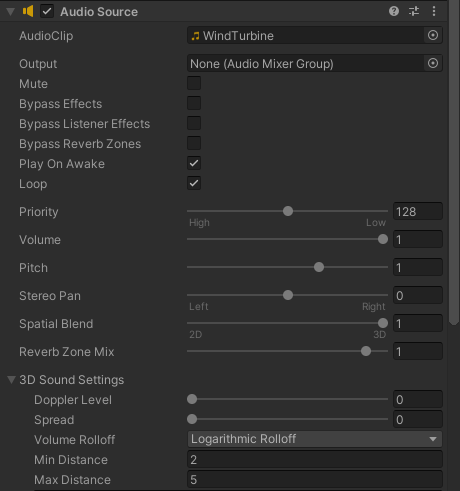Click the Max Distance input field
This screenshot has height=491, width=460.
coord(315,480)
